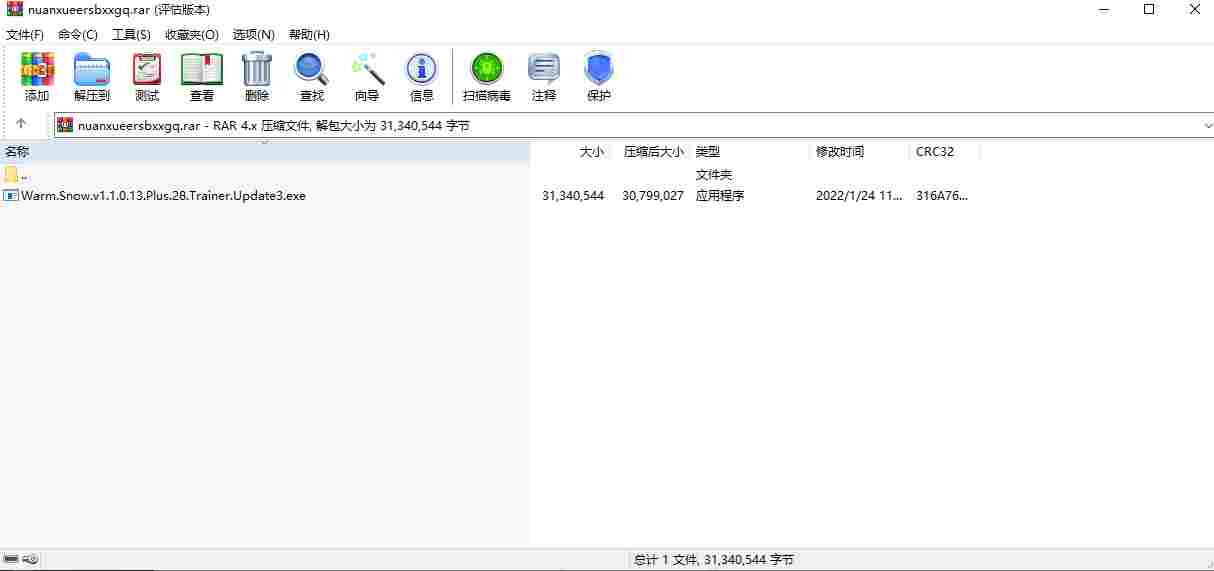Open the Comment (注释) toolbar icon

[x=544, y=77]
